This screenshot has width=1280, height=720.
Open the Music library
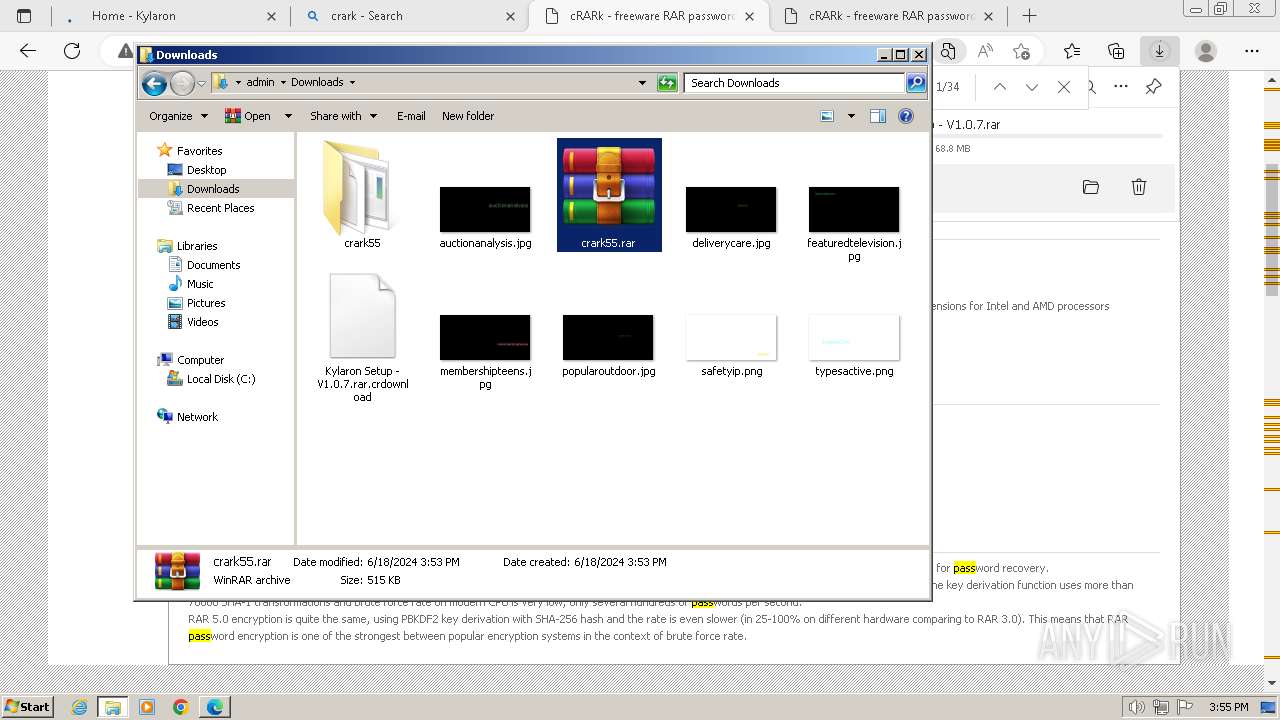(x=200, y=284)
